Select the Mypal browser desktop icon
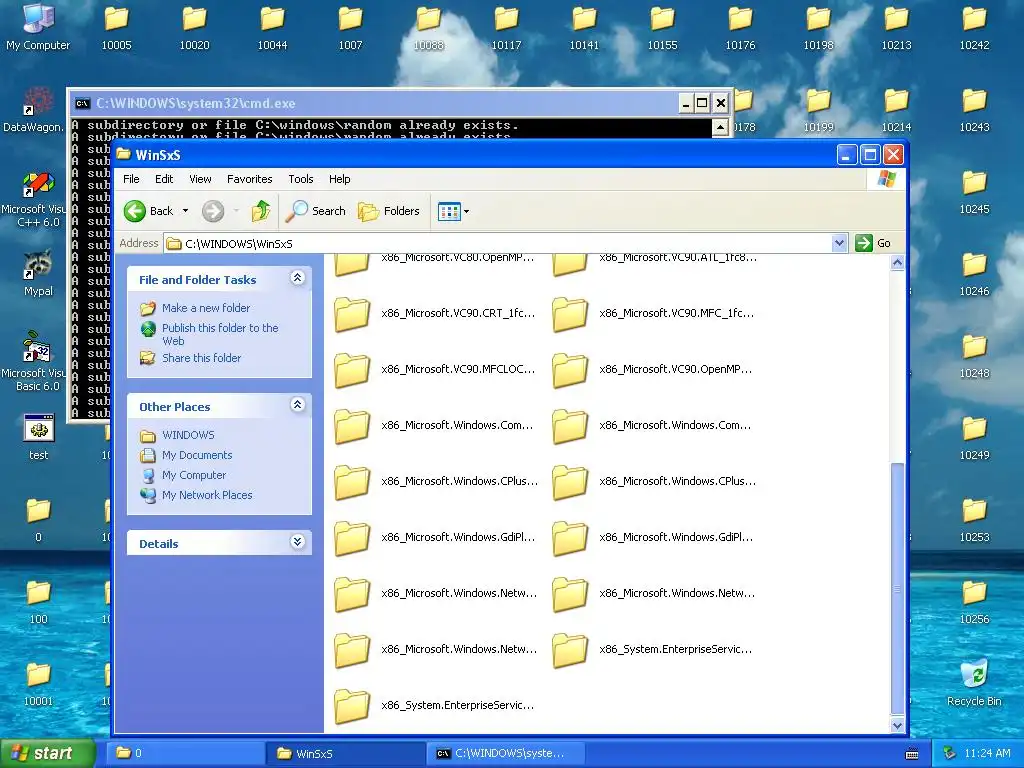The image size is (1024, 768). [x=38, y=273]
